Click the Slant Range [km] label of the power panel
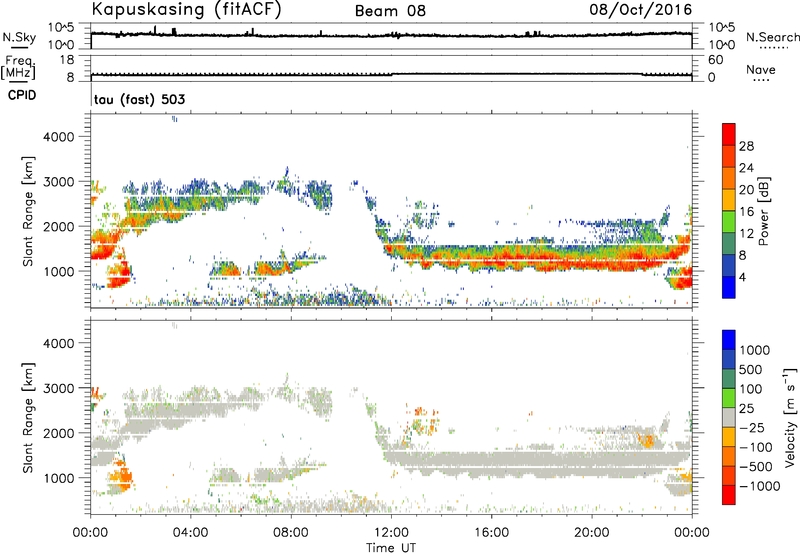This screenshot has height=554, width=800. point(28,211)
